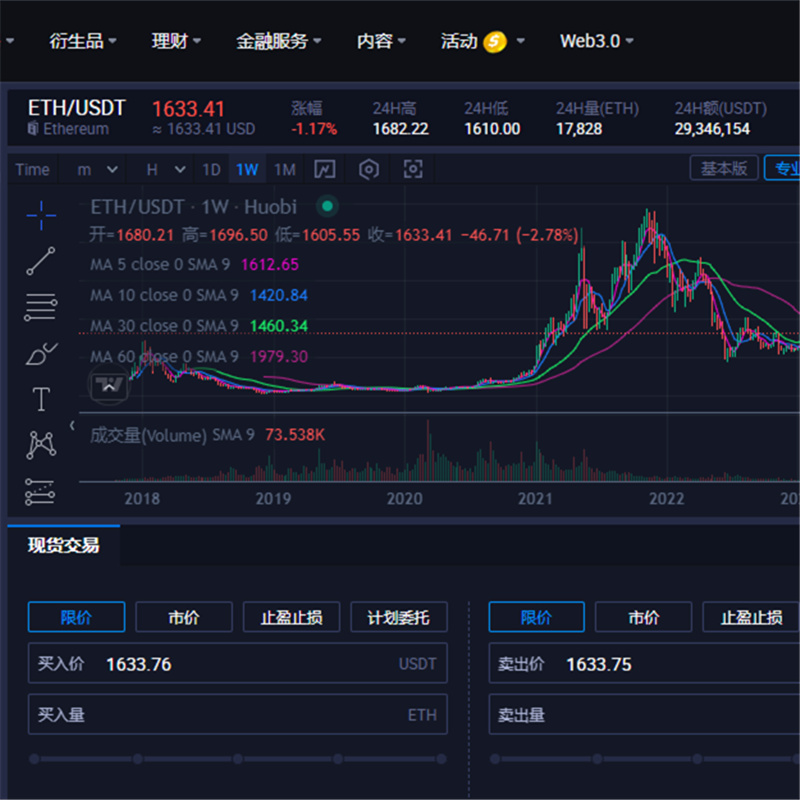Click the last price 1633.41 in header
This screenshot has width=800, height=800.
(x=188, y=109)
